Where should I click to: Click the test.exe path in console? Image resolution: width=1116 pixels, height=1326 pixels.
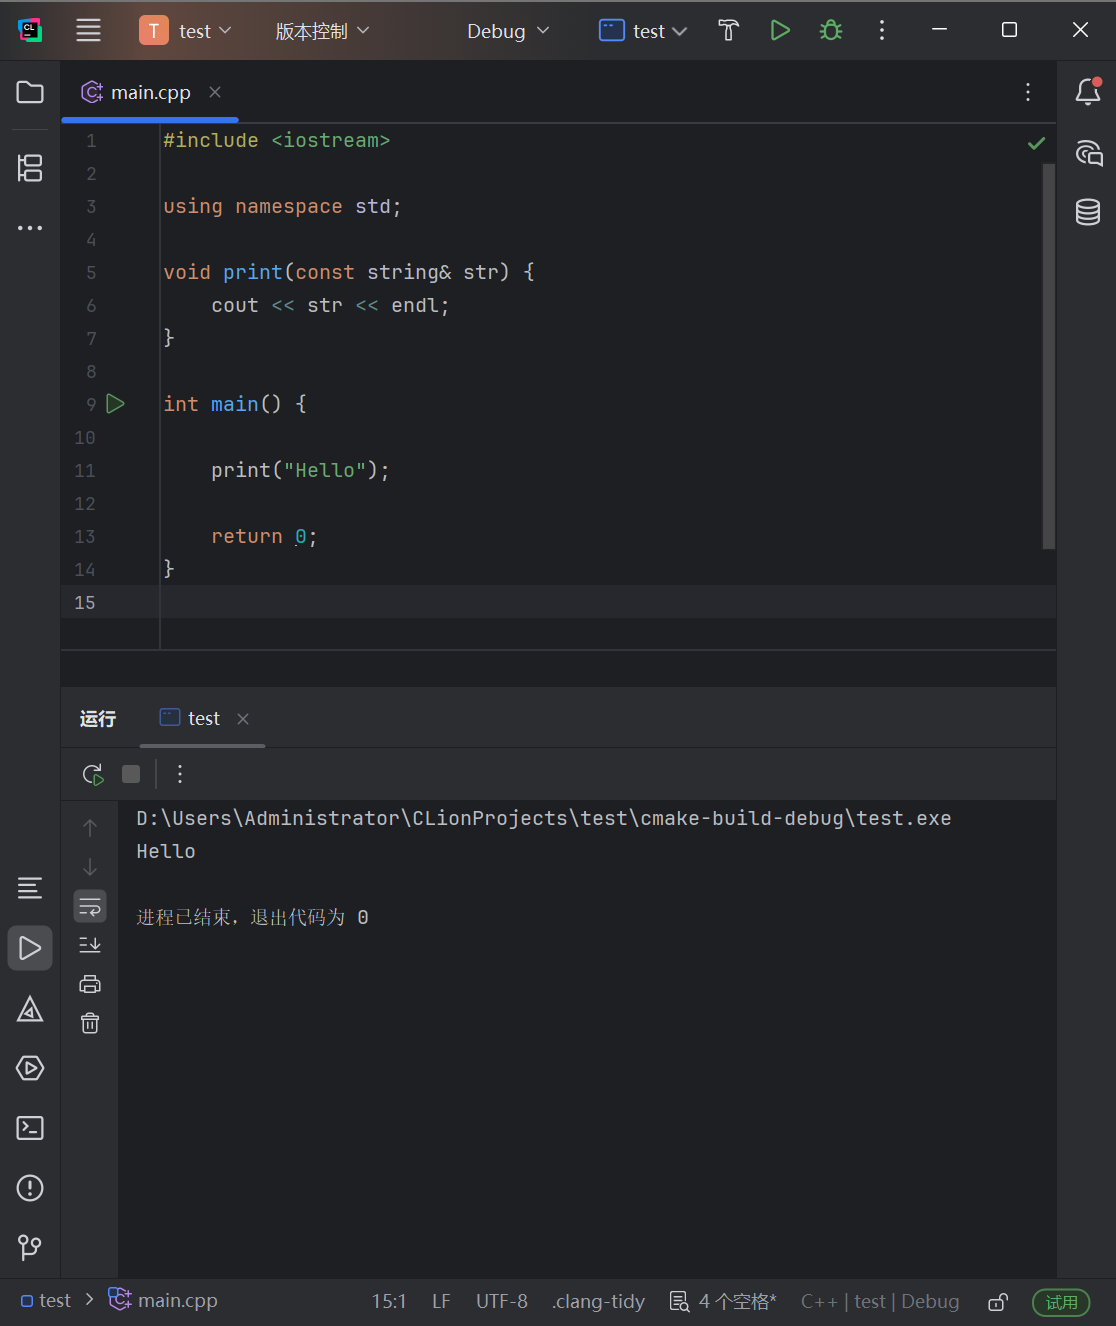pos(544,818)
